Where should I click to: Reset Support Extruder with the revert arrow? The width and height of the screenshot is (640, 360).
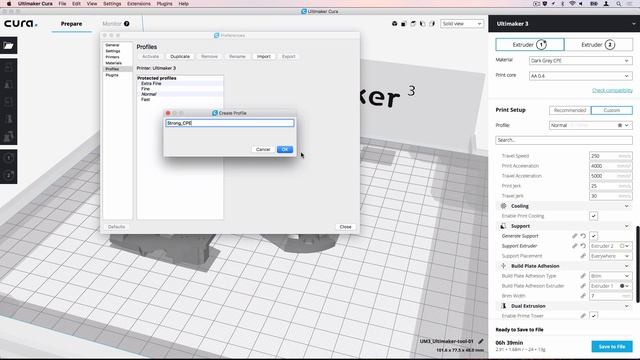click(583, 246)
